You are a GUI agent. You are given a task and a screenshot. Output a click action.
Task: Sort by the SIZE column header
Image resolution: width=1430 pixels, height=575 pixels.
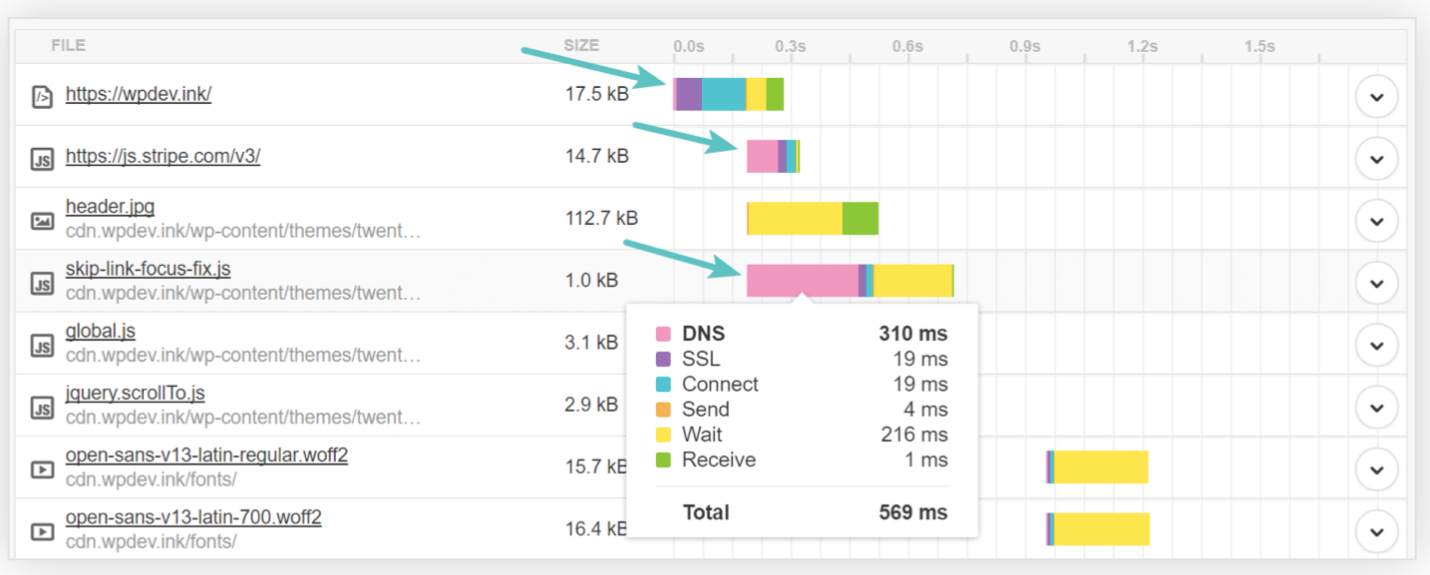click(581, 45)
